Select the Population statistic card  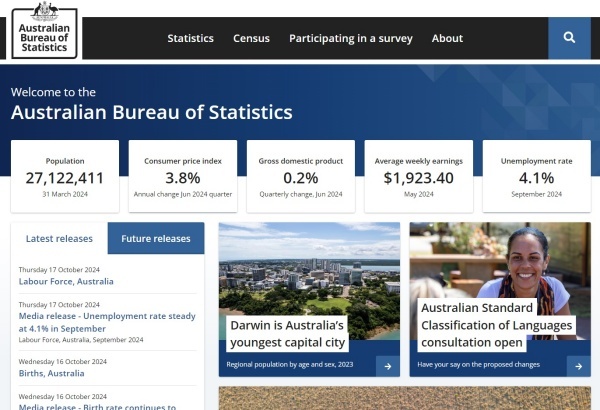click(x=65, y=176)
